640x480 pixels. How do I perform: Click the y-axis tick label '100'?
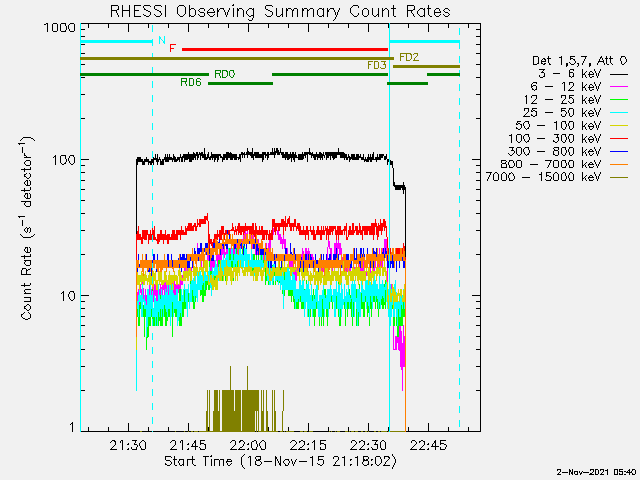tap(64, 160)
